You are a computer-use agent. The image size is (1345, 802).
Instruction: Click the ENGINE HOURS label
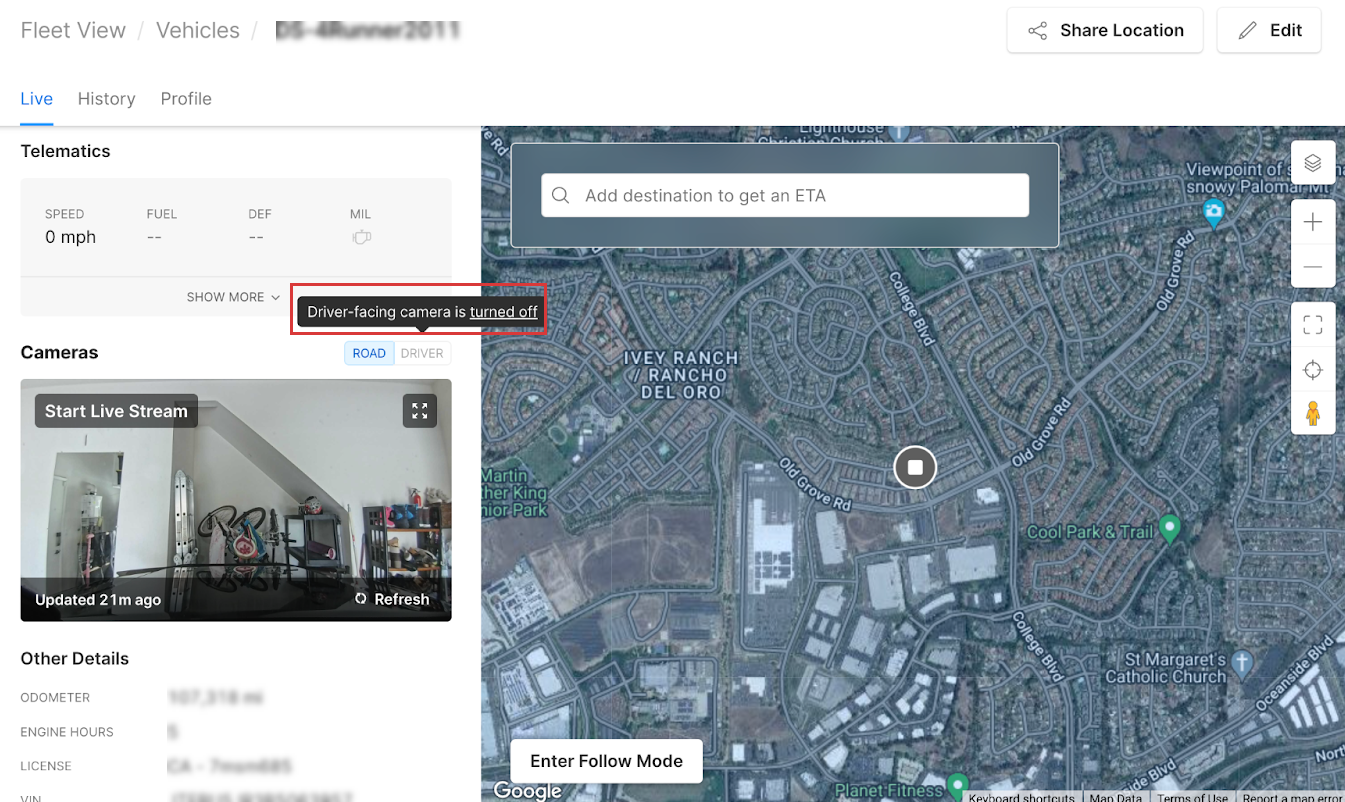67,732
